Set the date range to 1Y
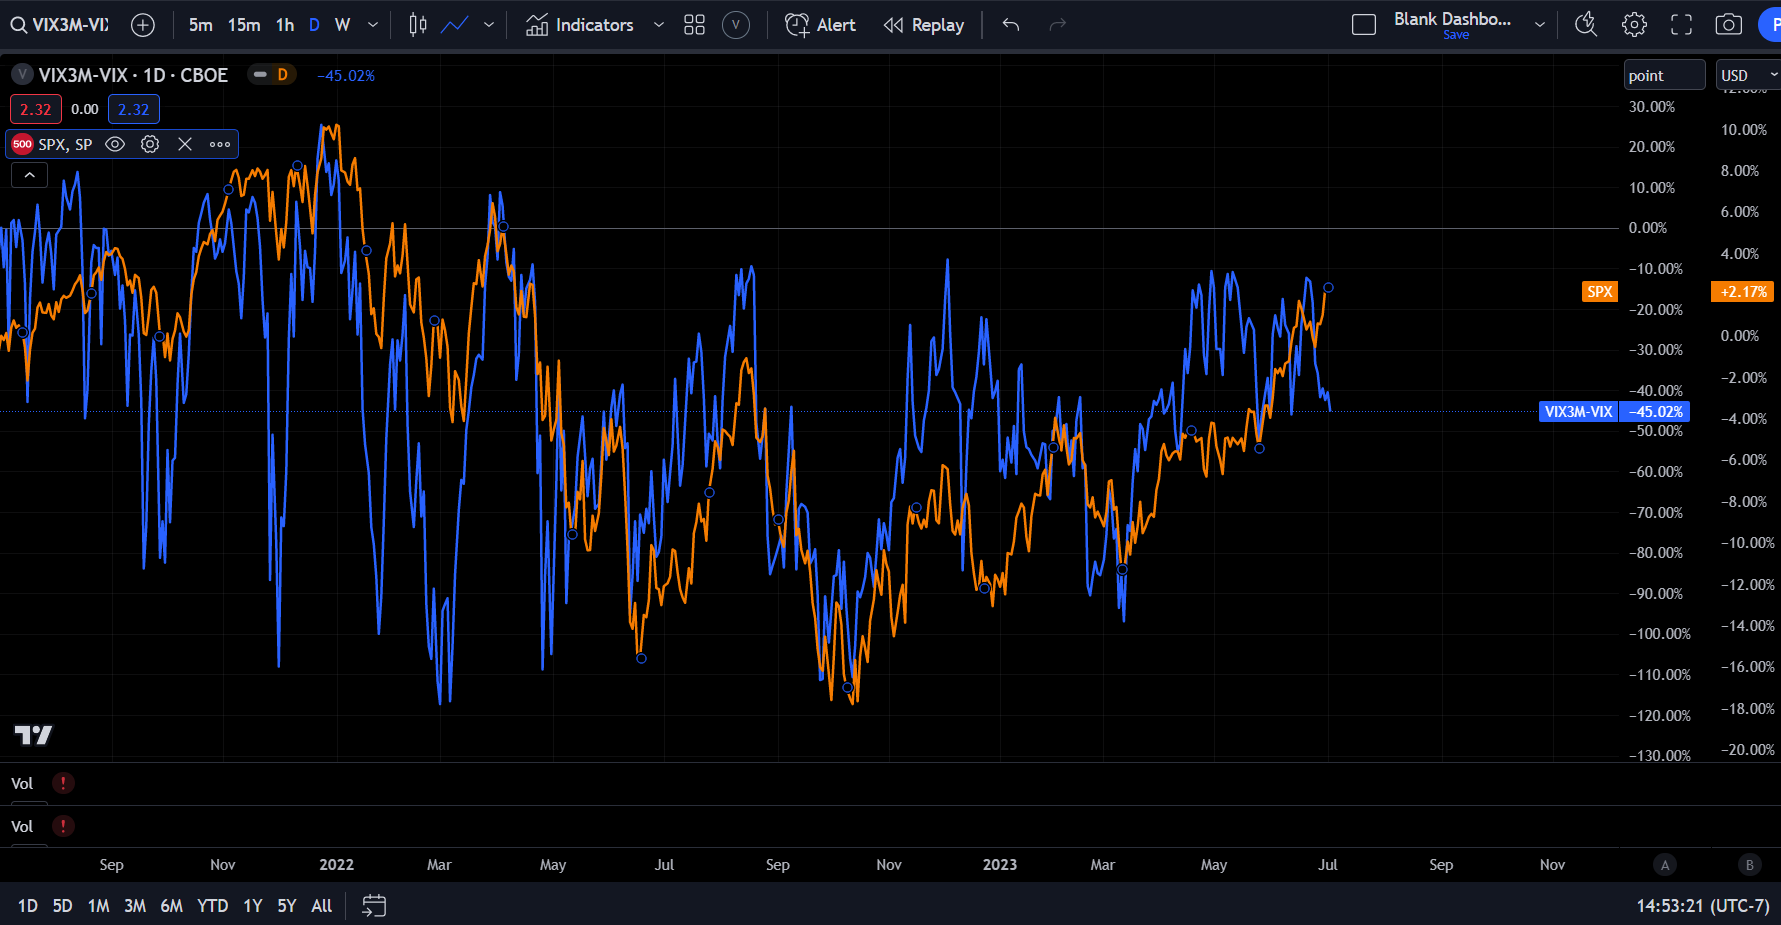 tap(253, 906)
